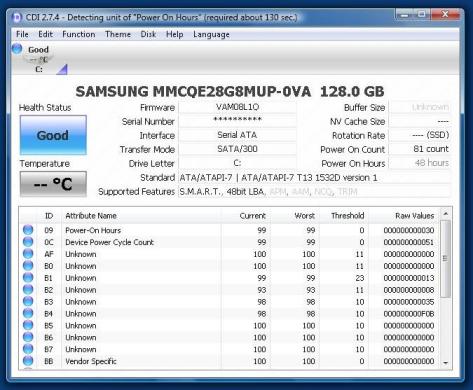Screen dimensions: 473x390
Task: Open the Edit menu
Action: pos(45,34)
